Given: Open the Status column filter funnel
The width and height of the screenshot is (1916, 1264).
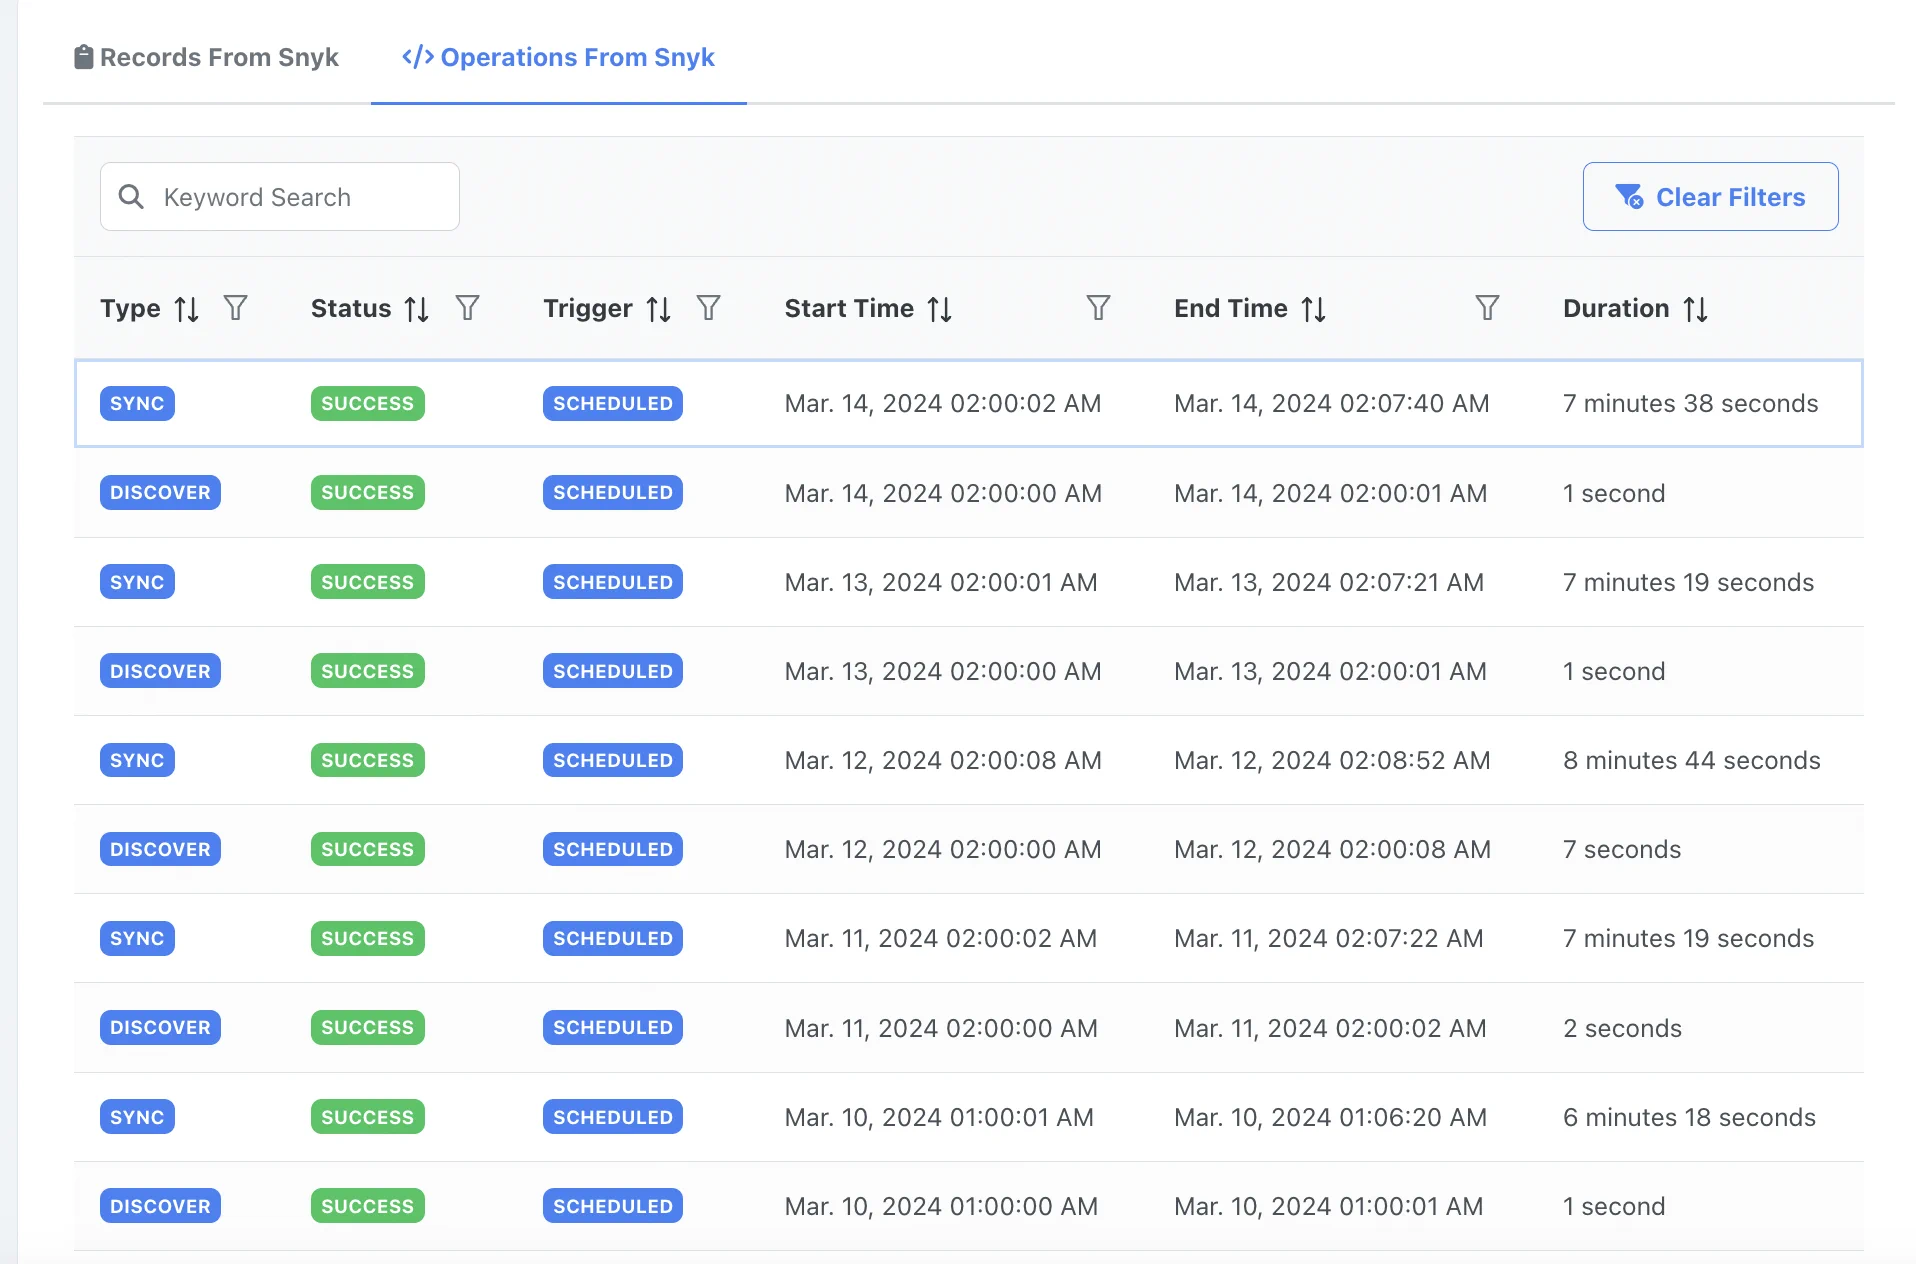Looking at the screenshot, I should [x=467, y=308].
